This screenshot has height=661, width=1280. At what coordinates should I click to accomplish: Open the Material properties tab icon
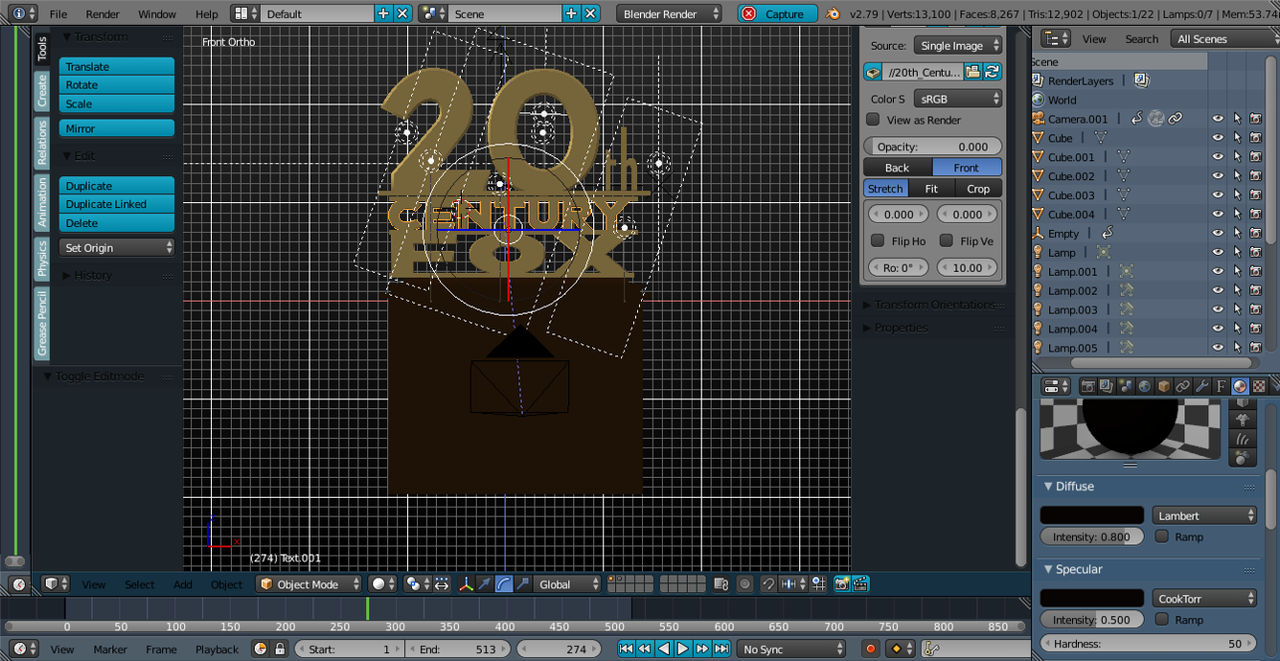click(1240, 386)
